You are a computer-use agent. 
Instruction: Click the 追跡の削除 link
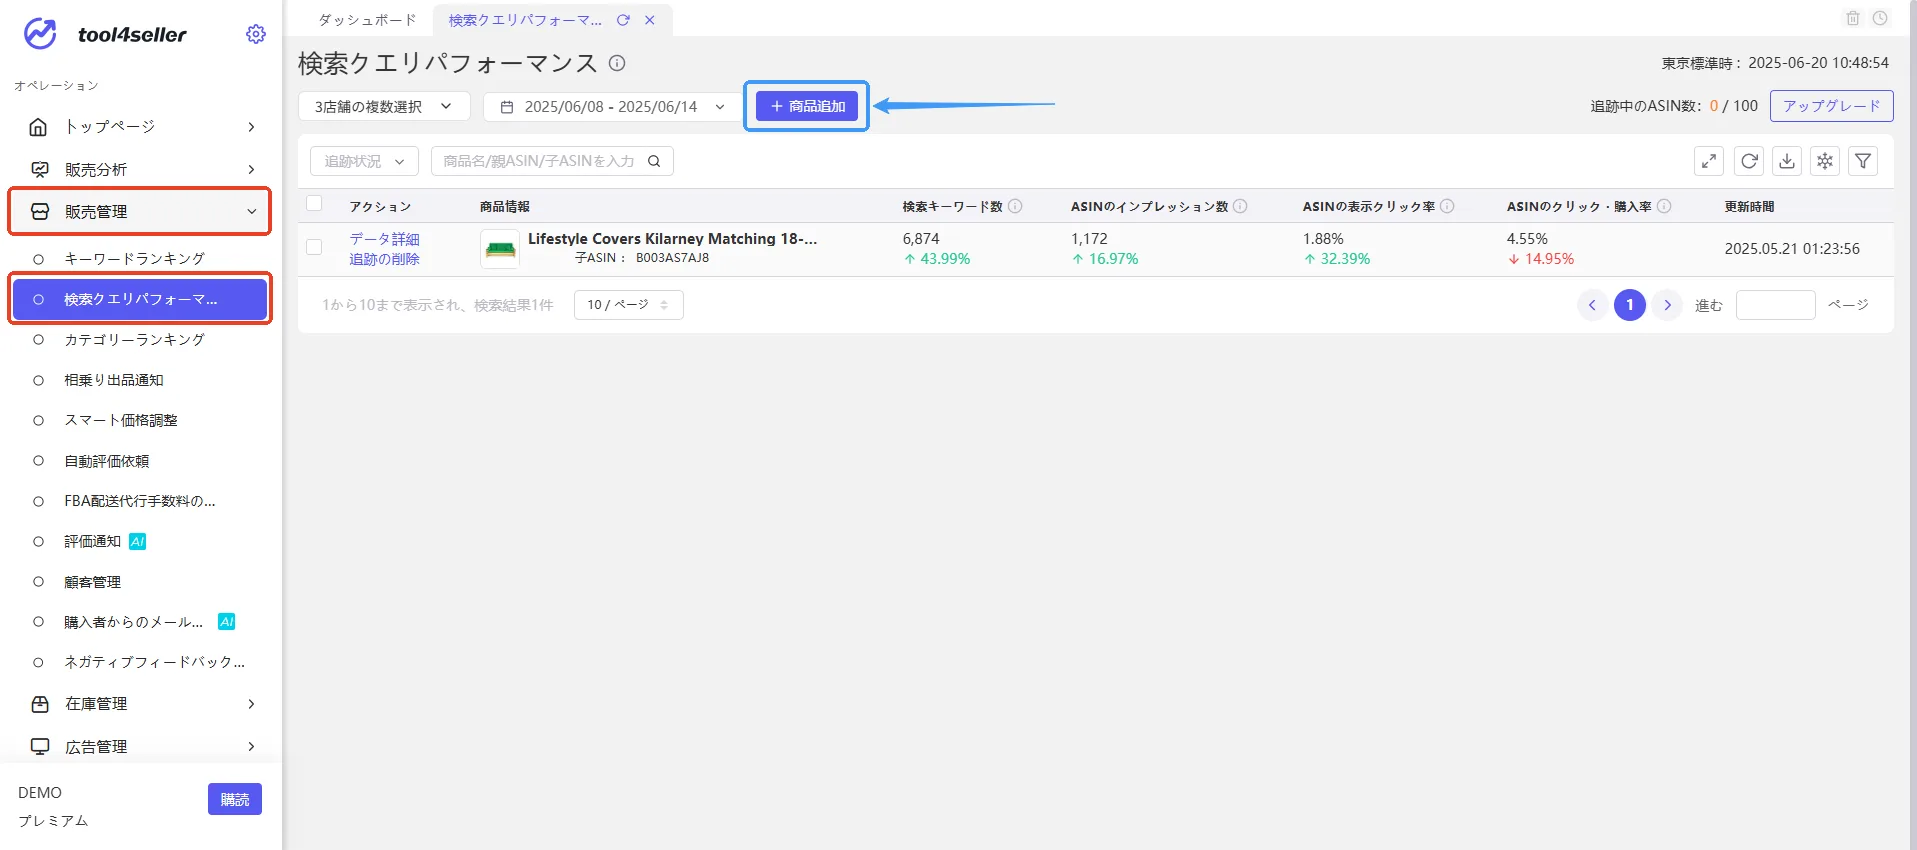[384, 259]
